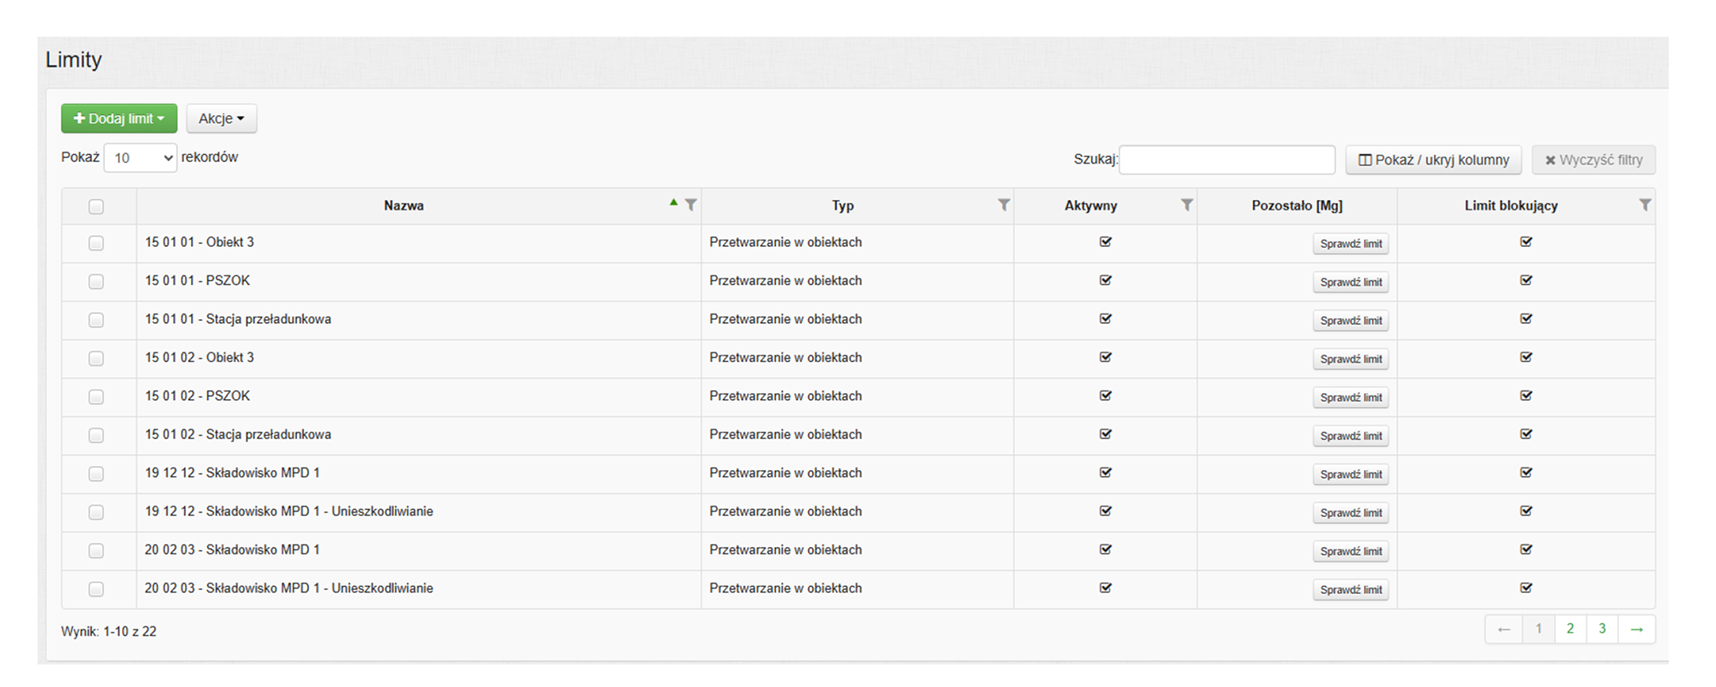Go to next page with arrow
1716x687 pixels.
pyautogui.click(x=1636, y=629)
